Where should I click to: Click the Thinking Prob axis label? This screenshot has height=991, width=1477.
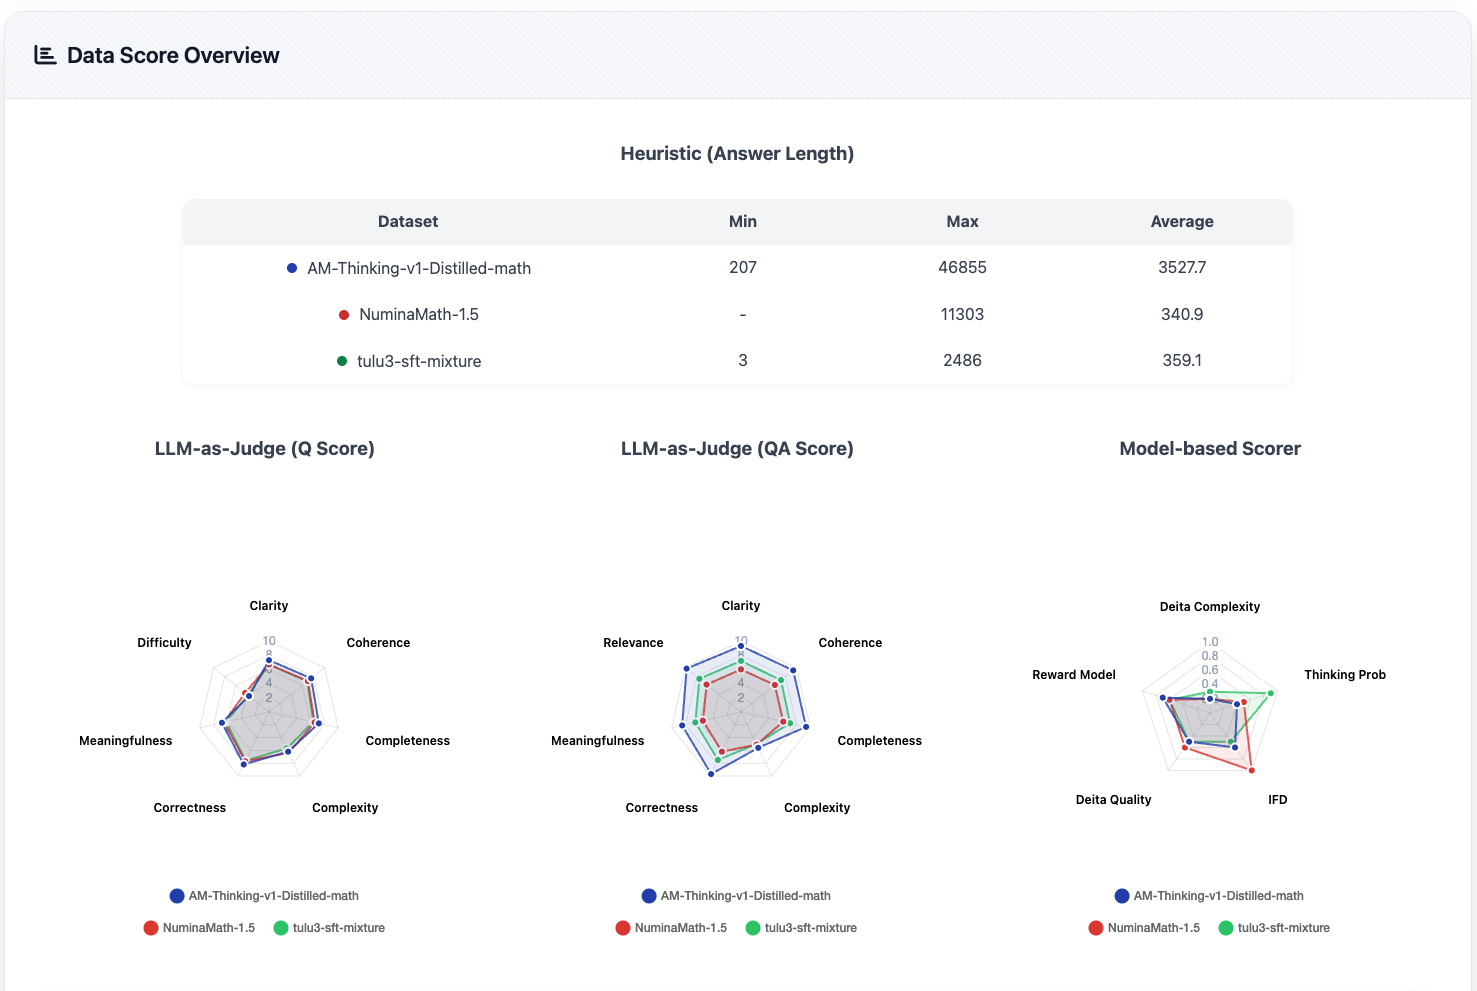pos(1344,675)
